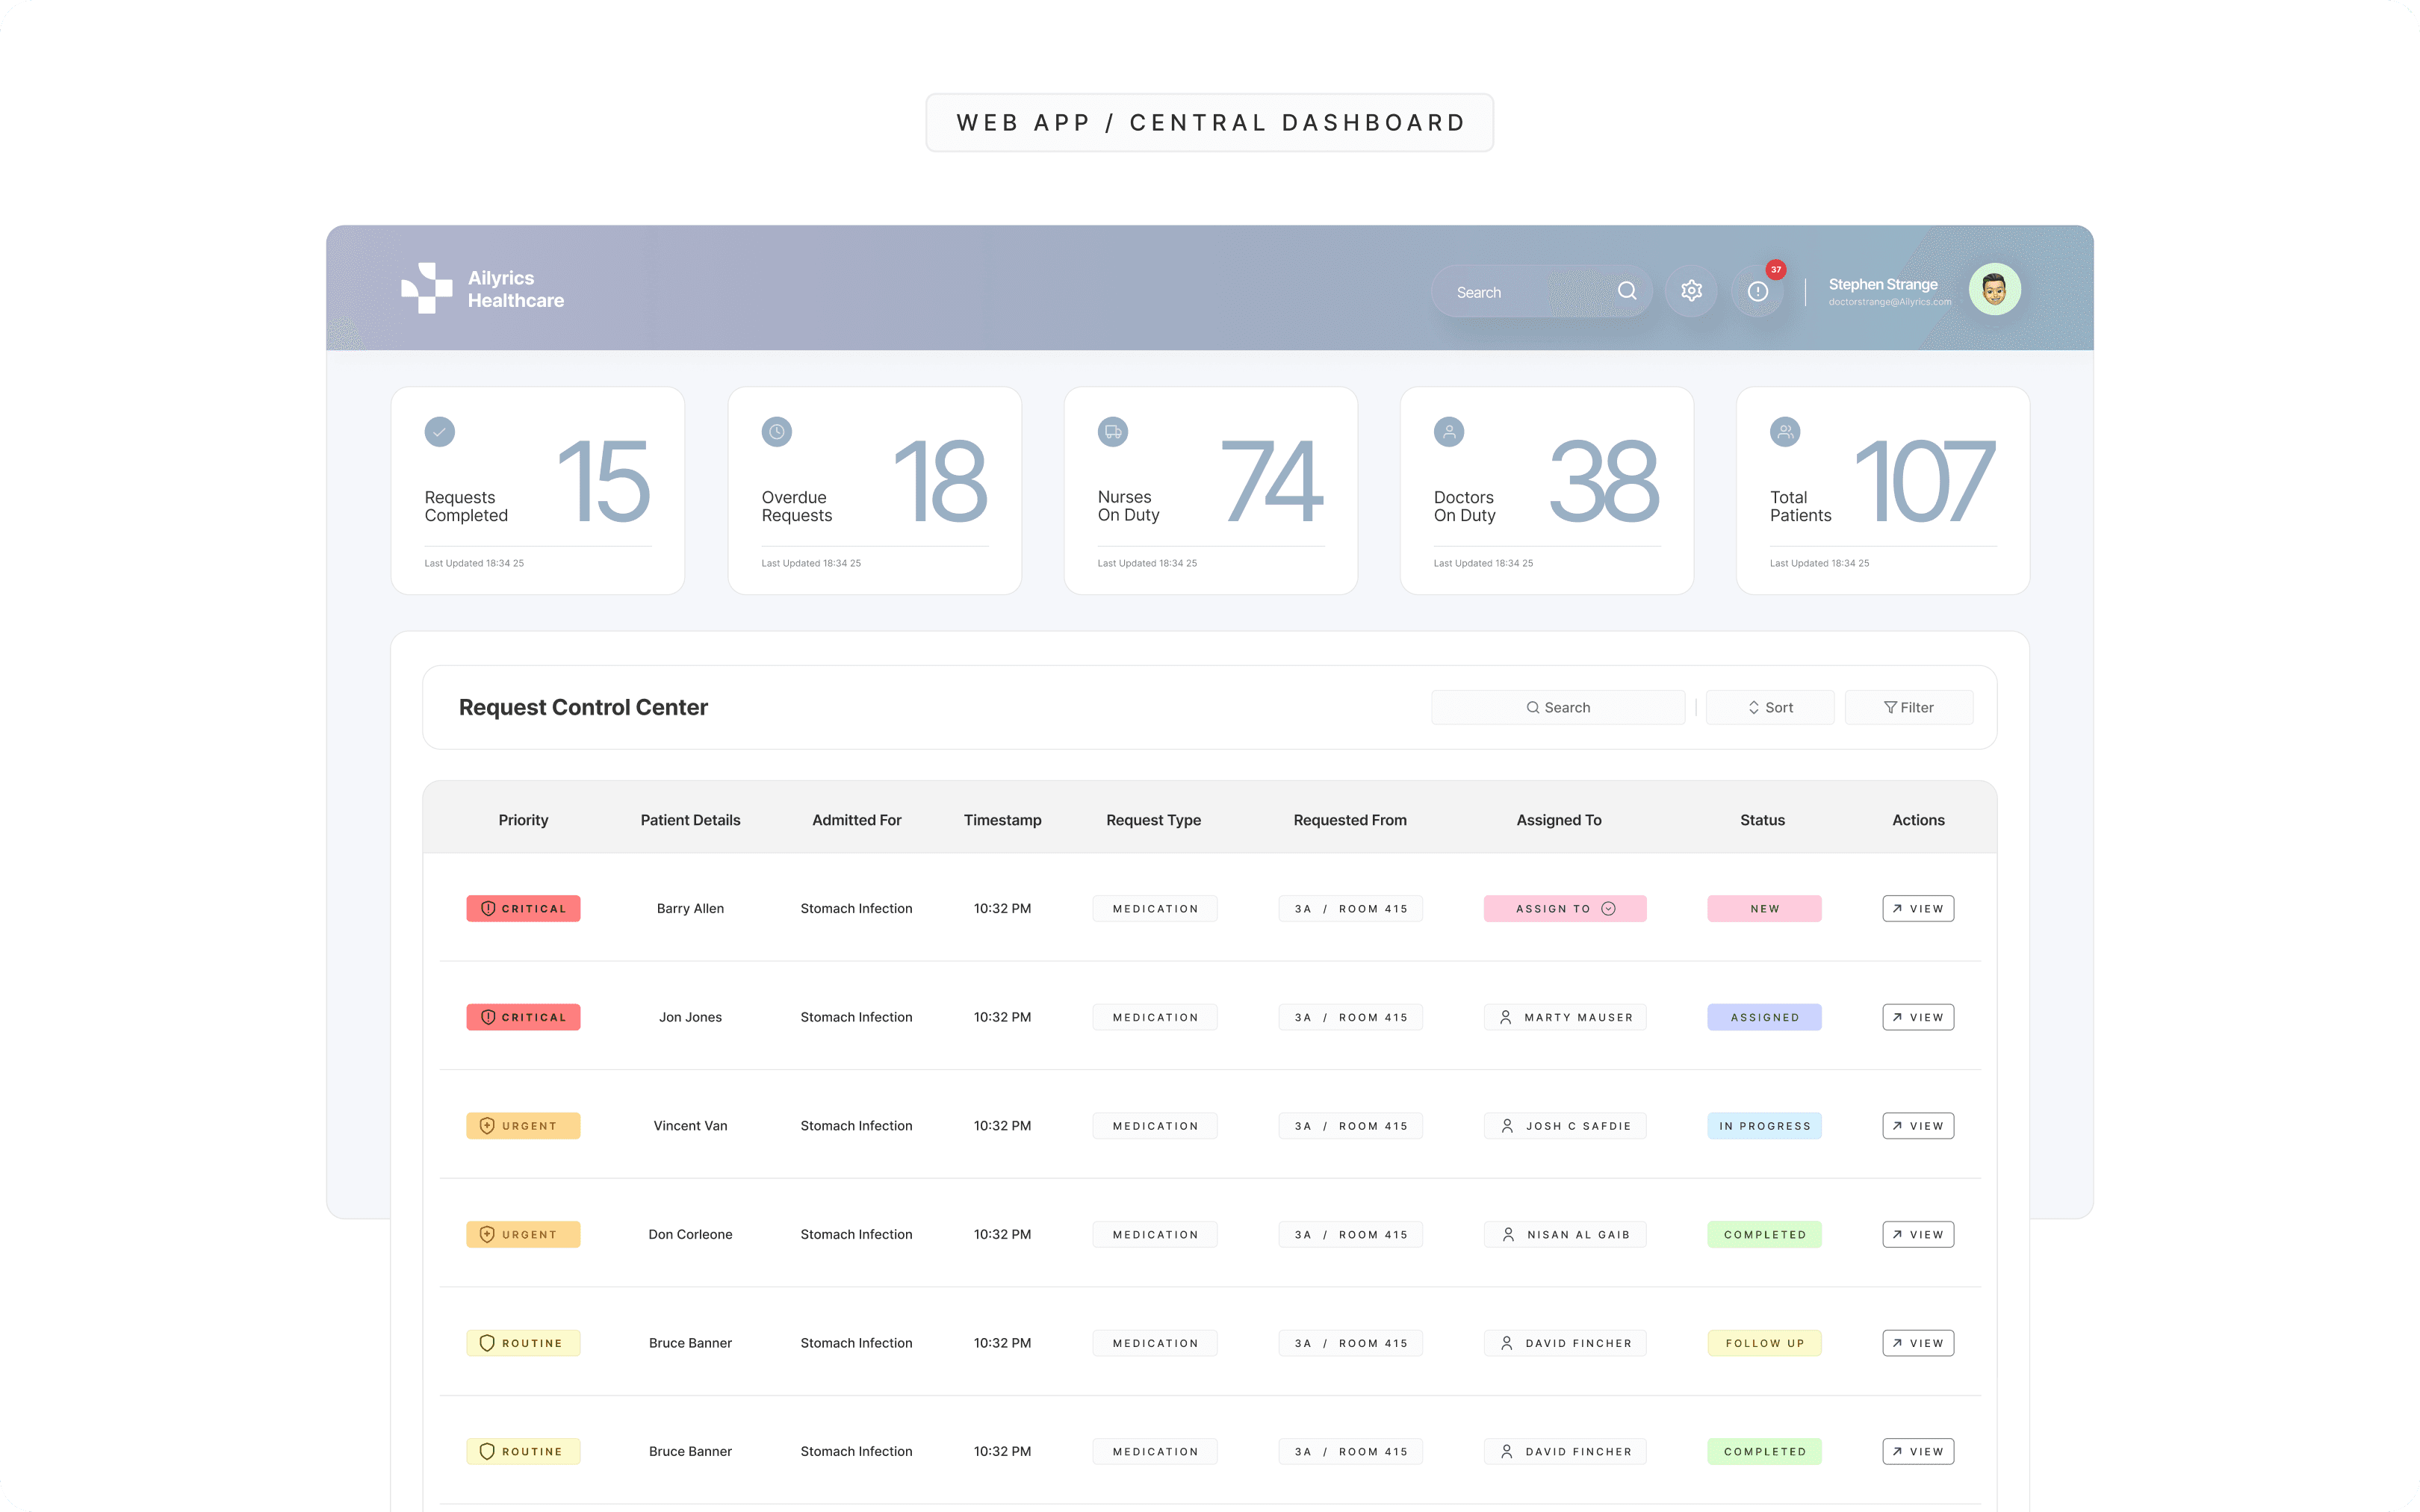The width and height of the screenshot is (2420, 1512).
Task: Click the Doctors On Duty person icon
Action: [1449, 432]
